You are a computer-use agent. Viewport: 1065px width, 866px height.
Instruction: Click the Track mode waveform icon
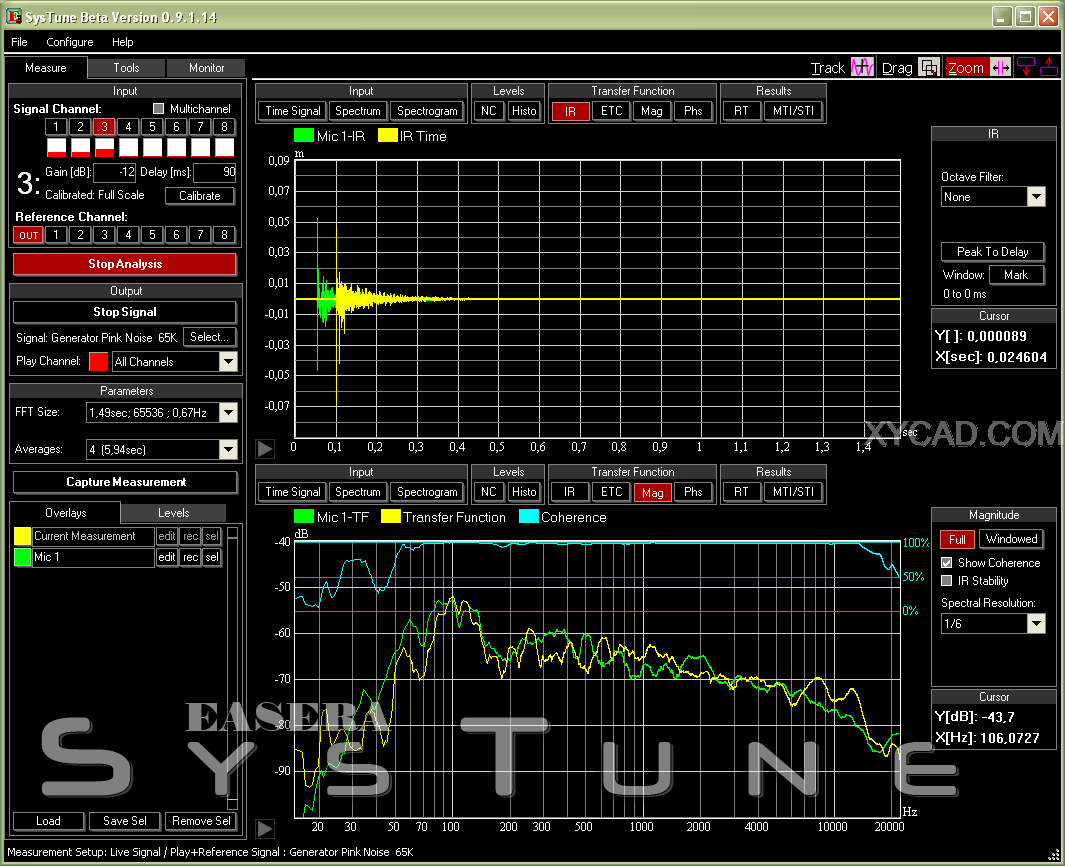pos(862,67)
